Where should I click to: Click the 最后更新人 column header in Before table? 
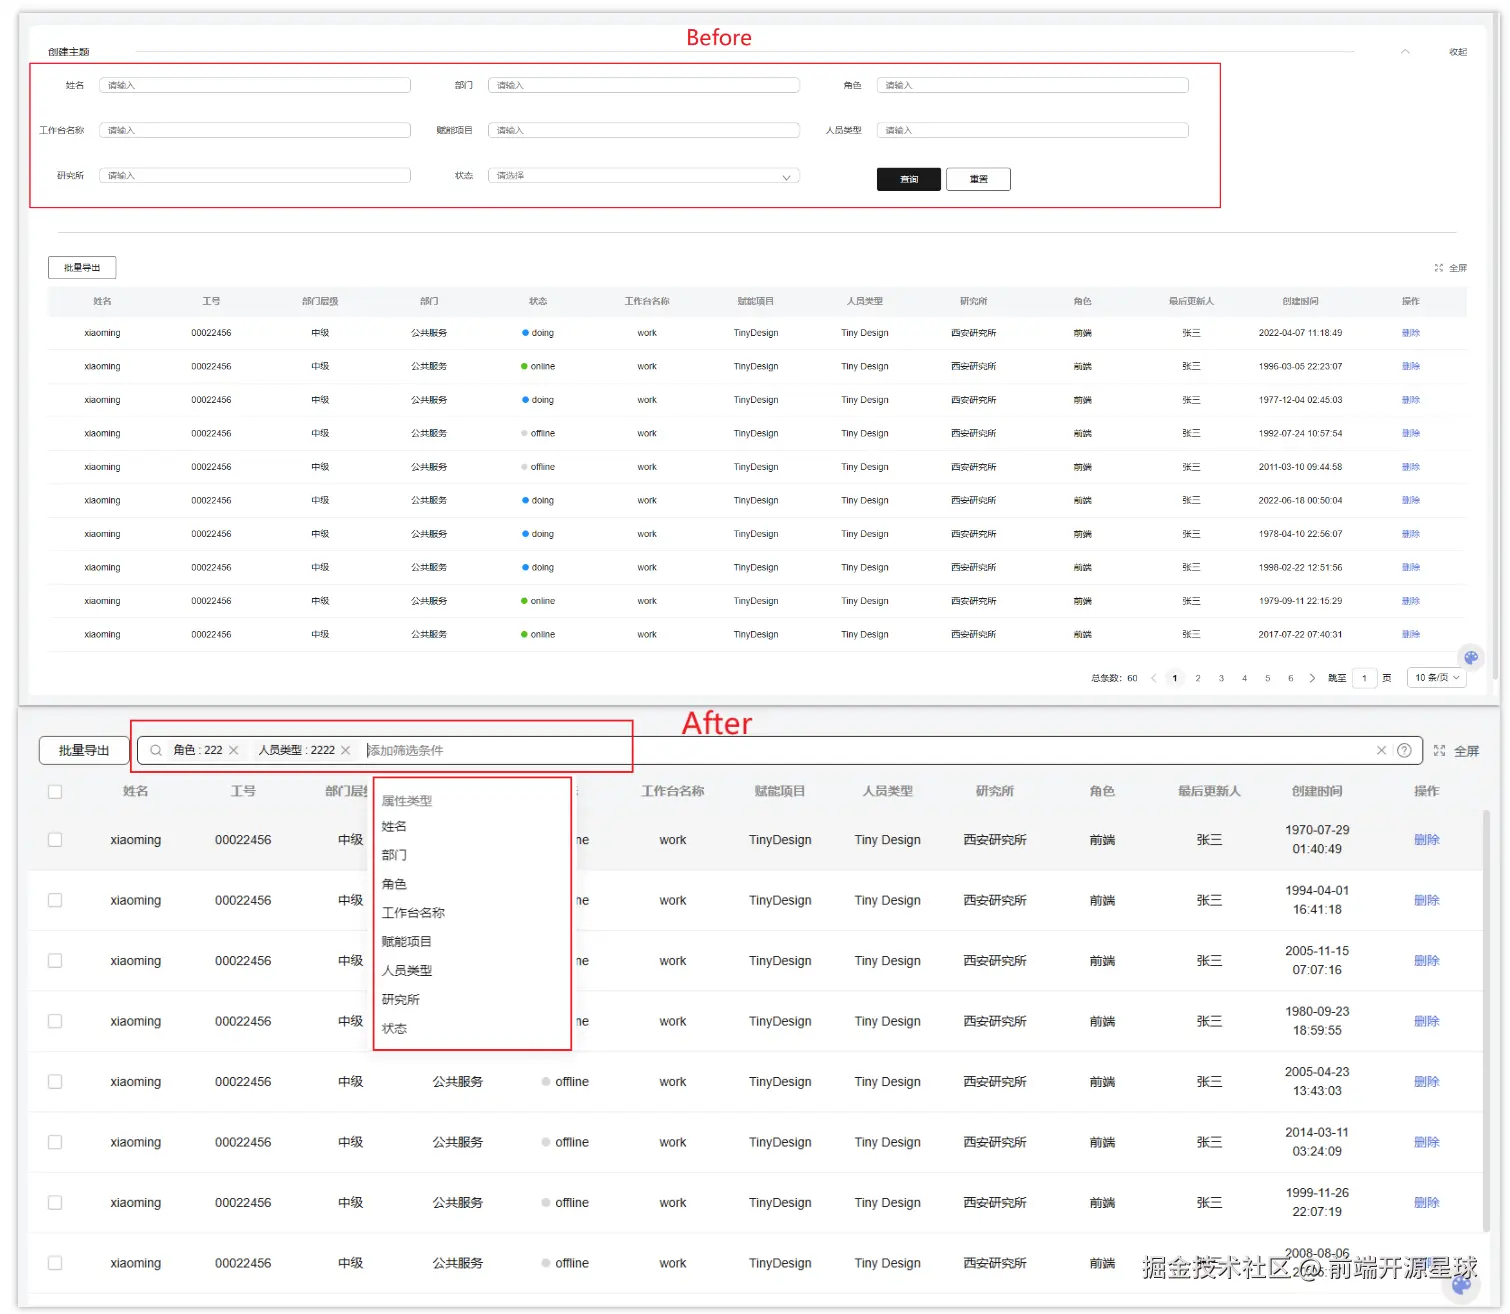pos(1191,301)
